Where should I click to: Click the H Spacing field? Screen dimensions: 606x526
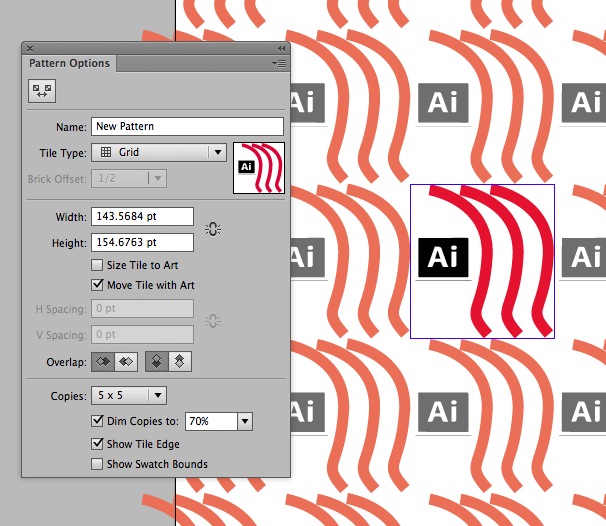(x=142, y=308)
